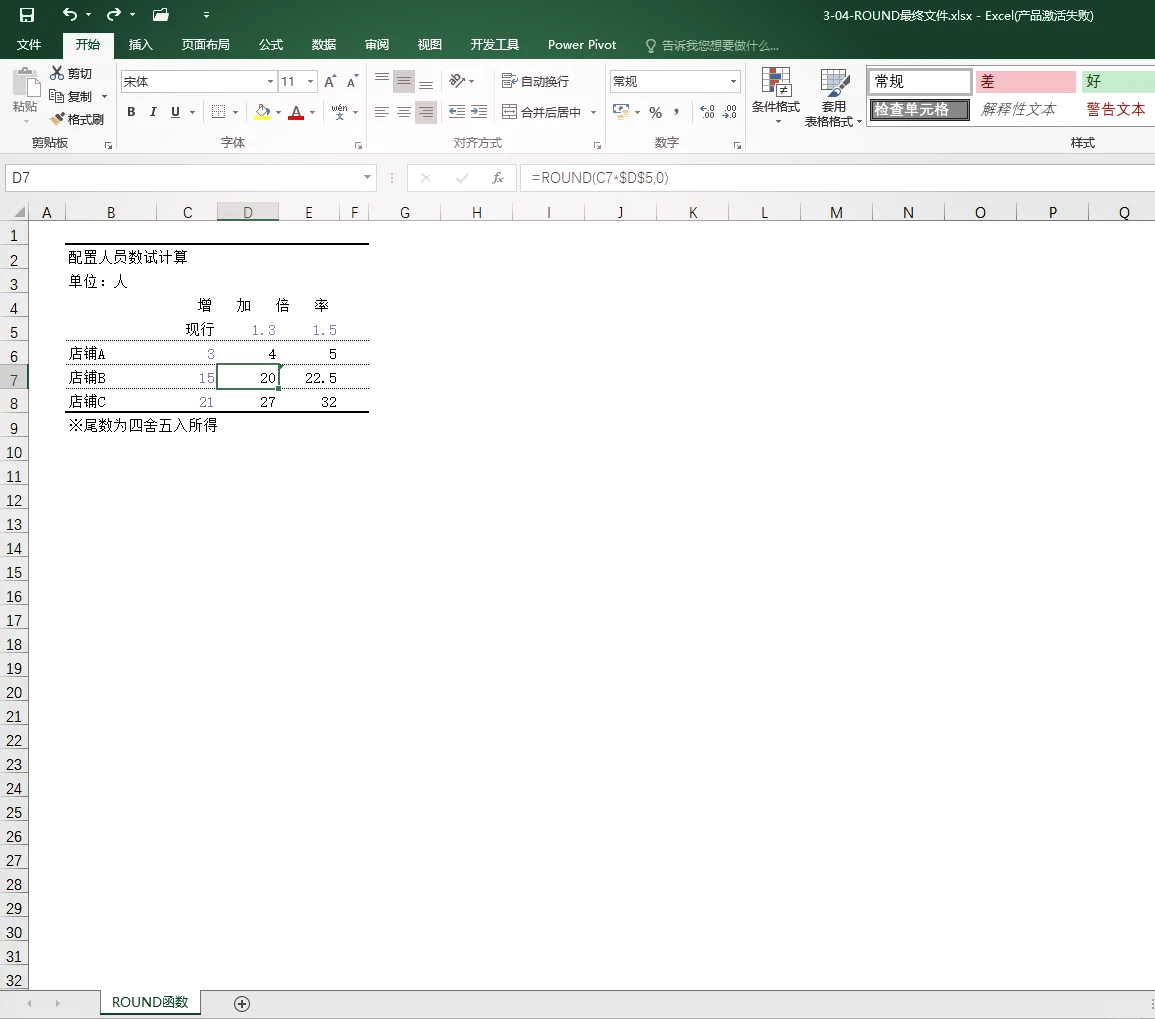Click the Undo arrow icon
1155x1019 pixels.
[x=70, y=14]
